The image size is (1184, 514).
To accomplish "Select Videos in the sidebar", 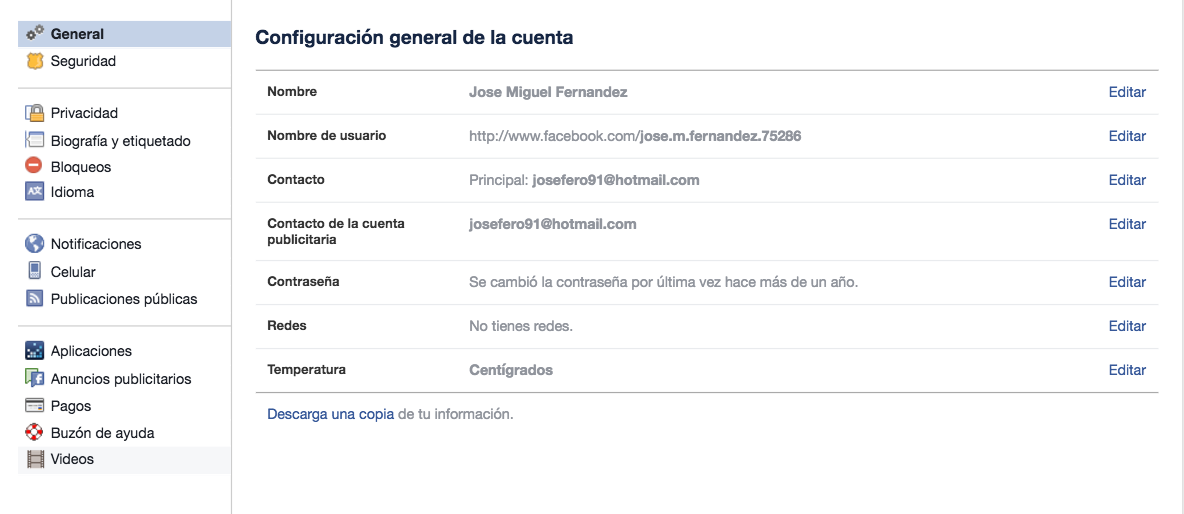I will coord(125,459).
